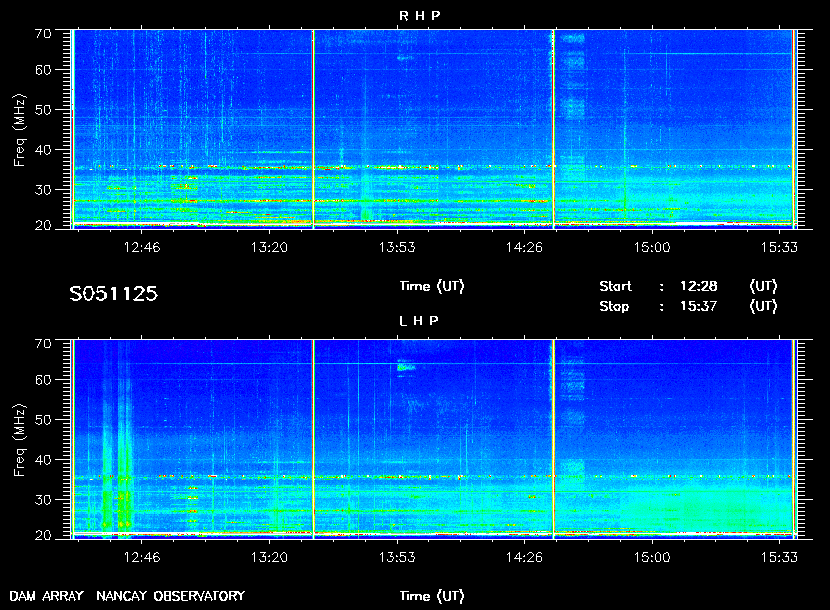Image resolution: width=830 pixels, height=610 pixels.
Task: Click the "Time (UT)" label beneath the LHP plot
Action: pos(432,596)
